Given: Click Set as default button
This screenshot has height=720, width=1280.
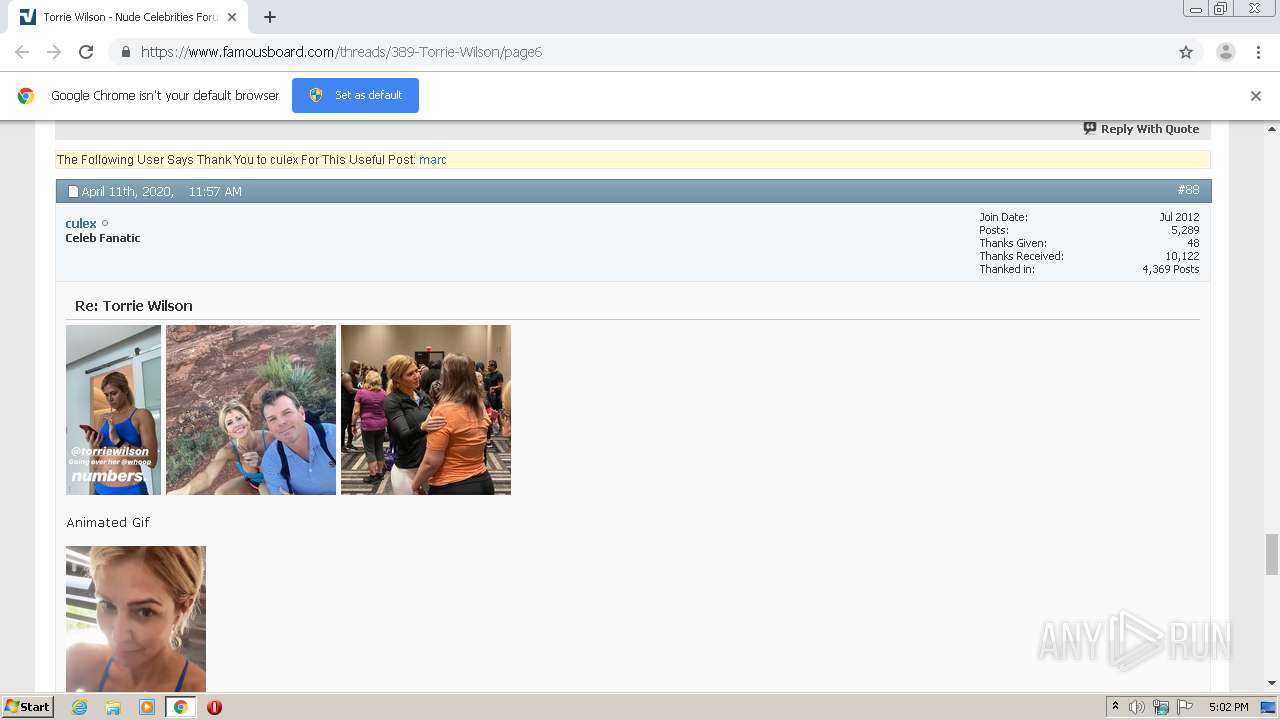Looking at the screenshot, I should (355, 95).
